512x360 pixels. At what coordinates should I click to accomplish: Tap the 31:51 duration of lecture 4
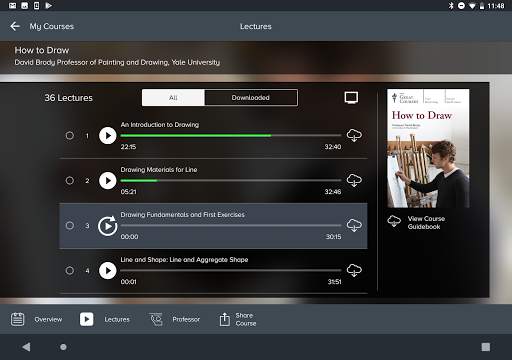[x=334, y=282]
